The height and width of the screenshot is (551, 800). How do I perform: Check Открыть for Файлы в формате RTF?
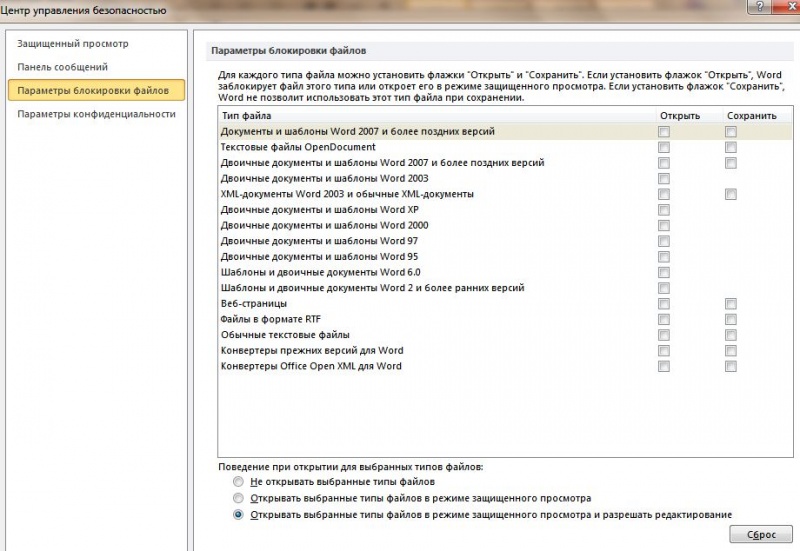(x=664, y=319)
